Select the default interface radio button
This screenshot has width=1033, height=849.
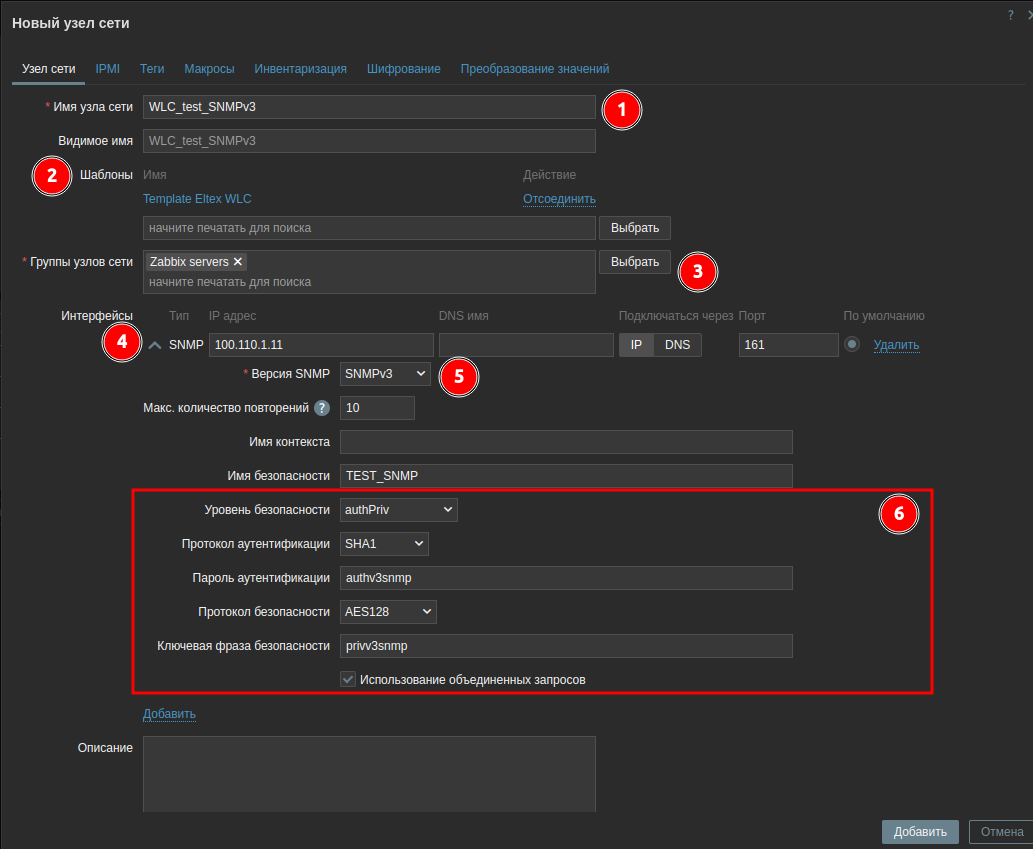pyautogui.click(x=852, y=345)
